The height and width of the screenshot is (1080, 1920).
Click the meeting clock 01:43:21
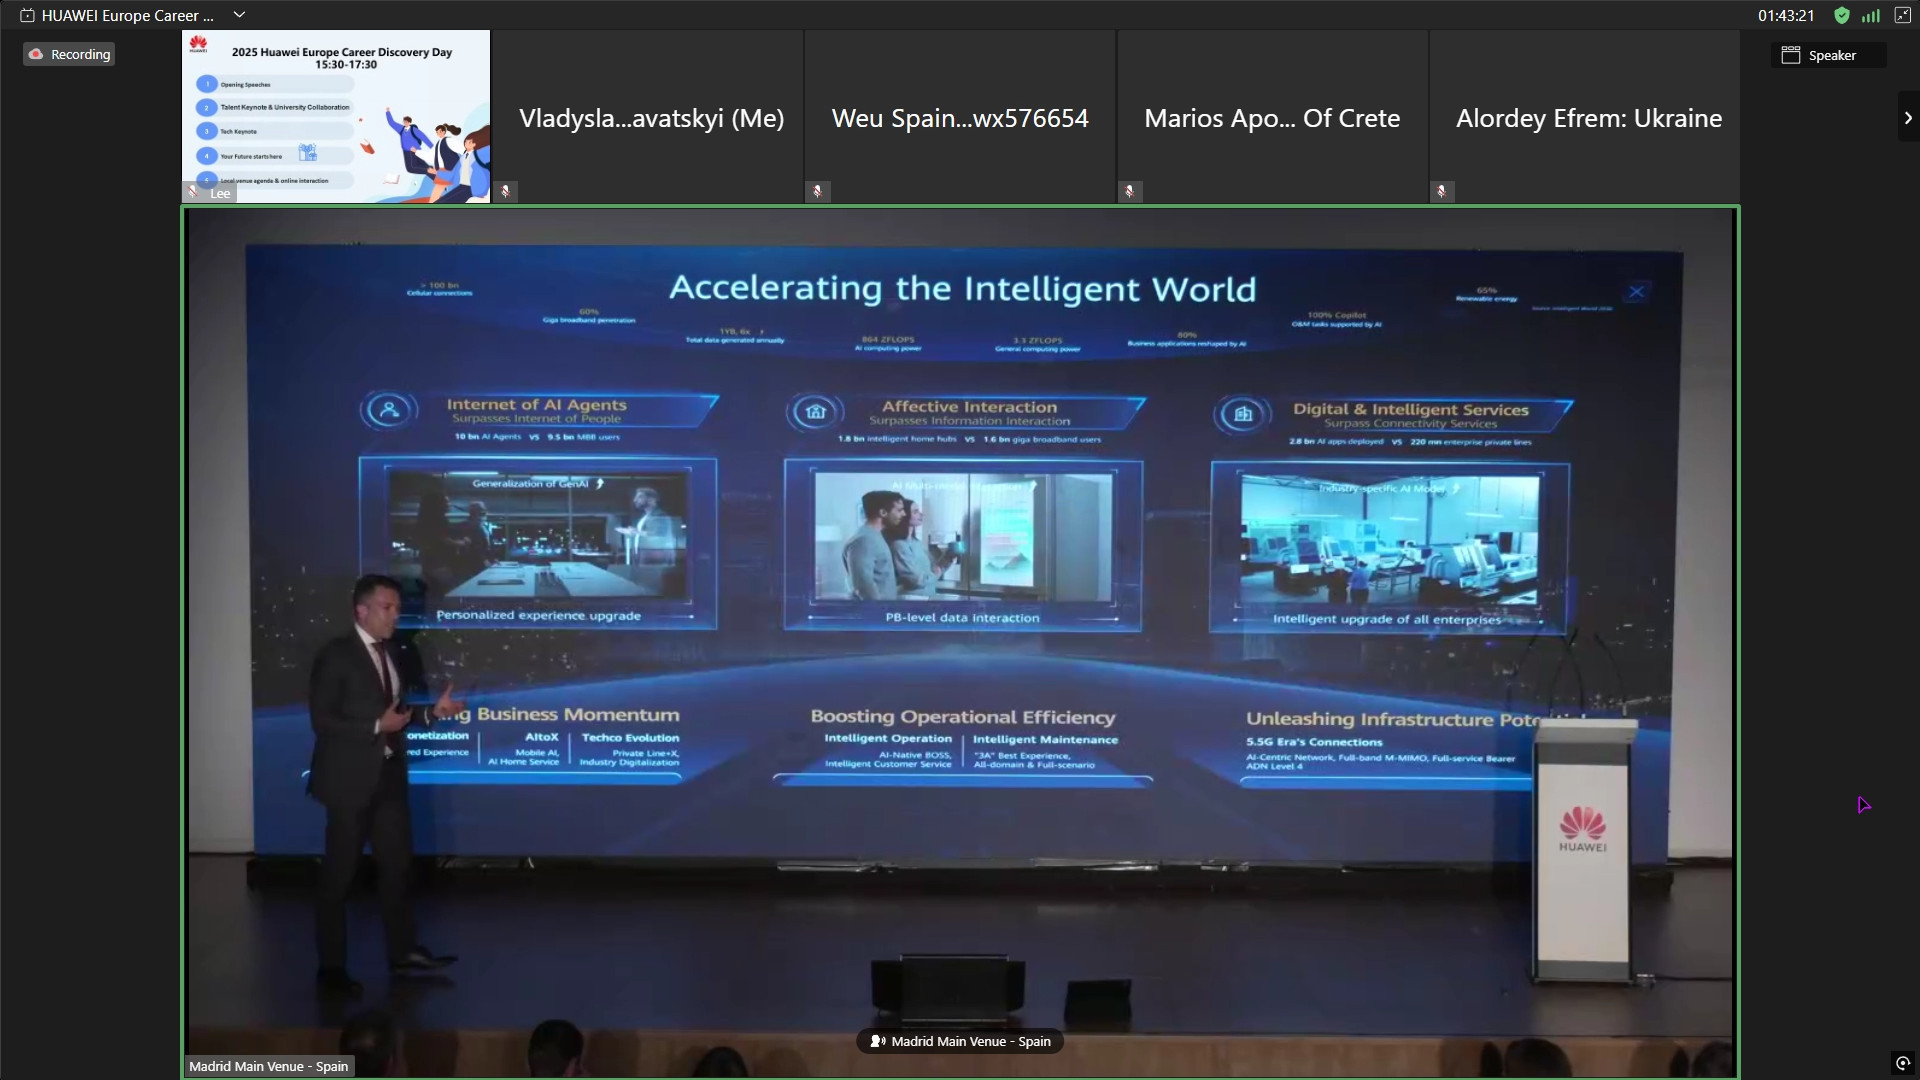point(1786,15)
